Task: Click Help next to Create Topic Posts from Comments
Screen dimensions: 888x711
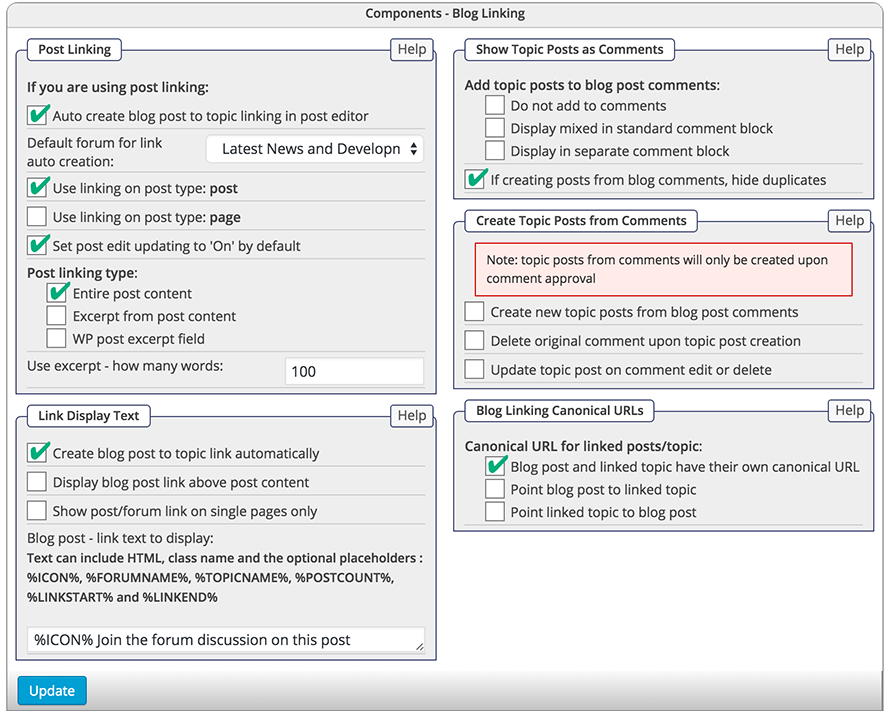Action: click(849, 220)
